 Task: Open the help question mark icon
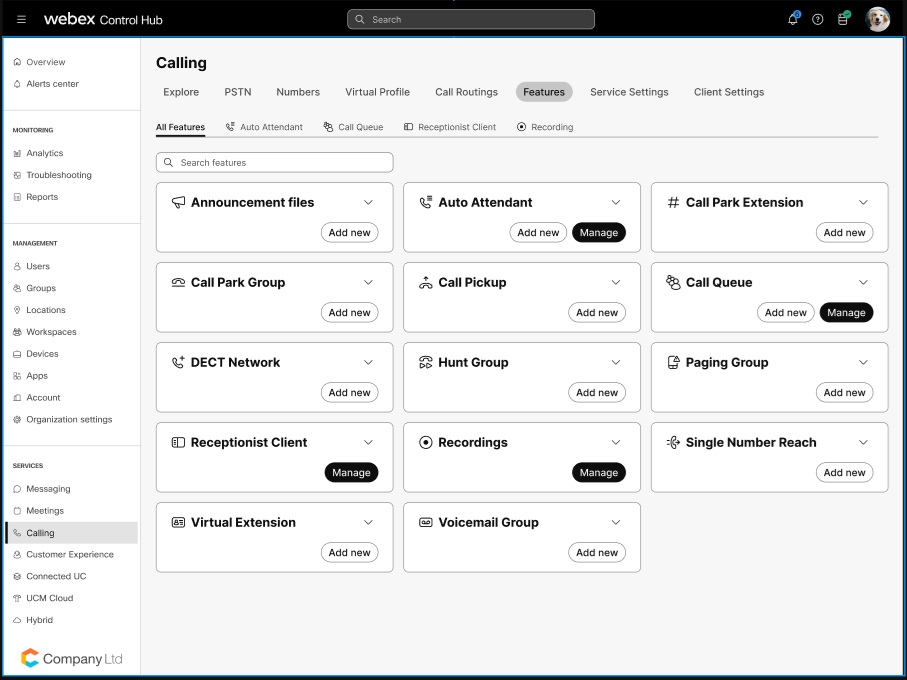pos(817,20)
